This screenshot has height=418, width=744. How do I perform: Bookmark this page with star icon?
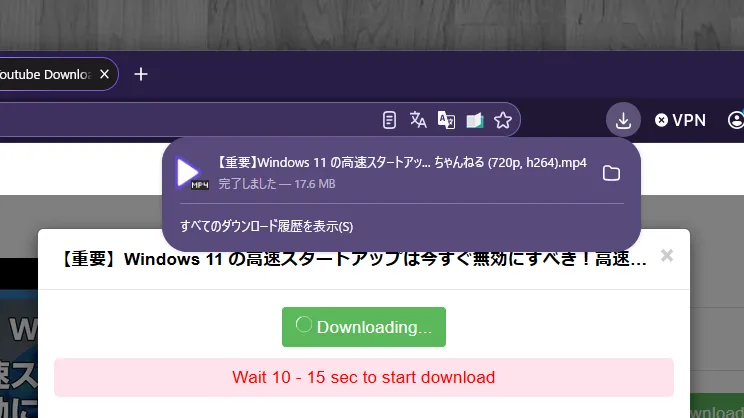click(503, 120)
